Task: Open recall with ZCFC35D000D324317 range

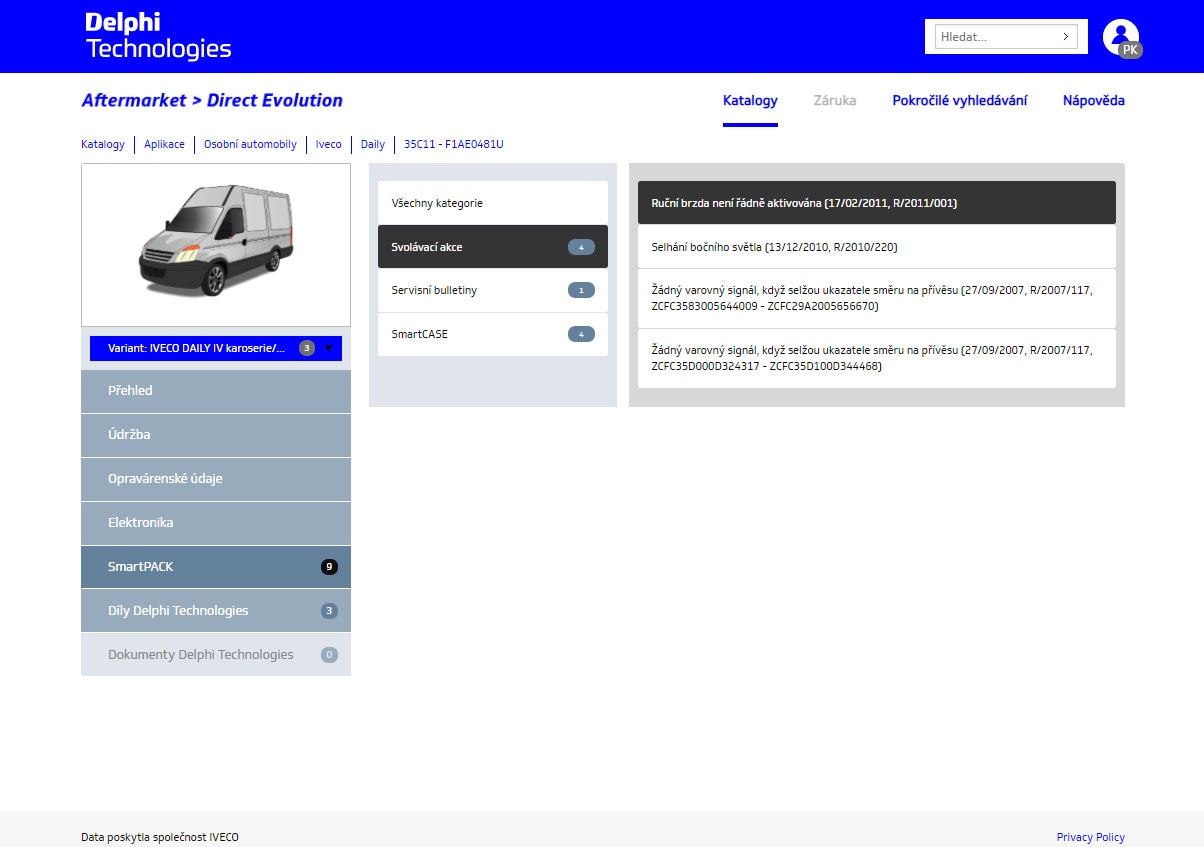Action: (x=877, y=358)
